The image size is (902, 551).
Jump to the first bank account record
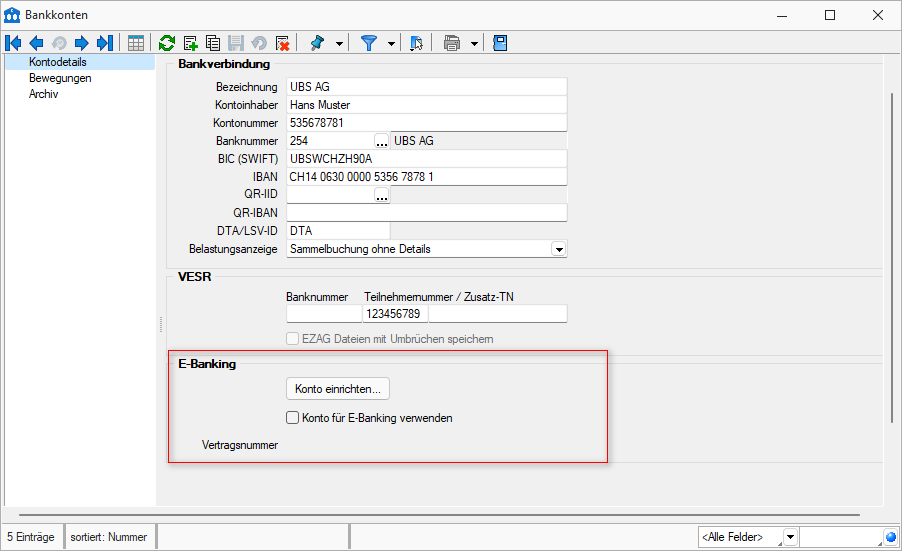[13, 43]
